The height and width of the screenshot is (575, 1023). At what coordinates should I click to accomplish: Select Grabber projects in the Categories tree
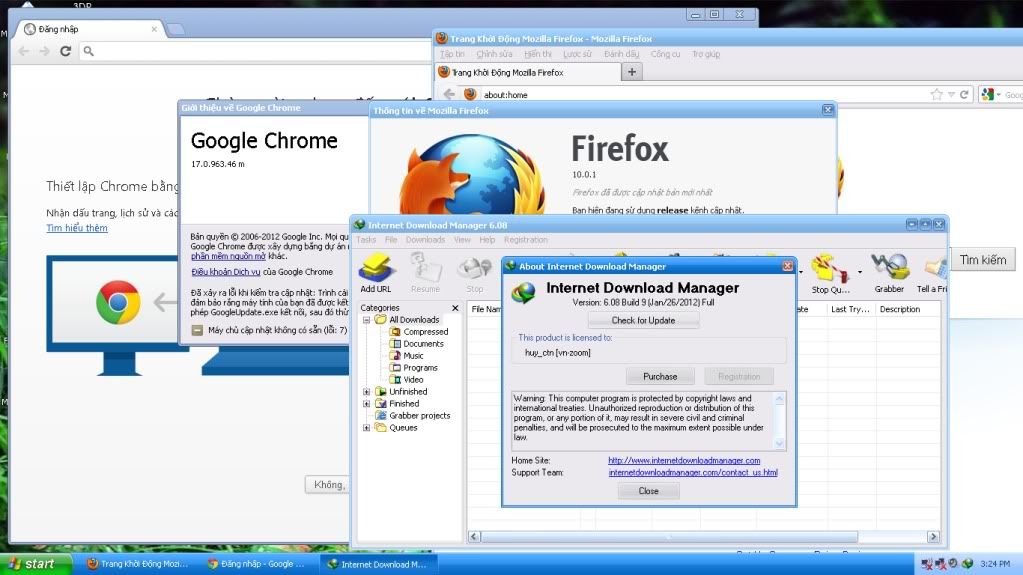tap(412, 415)
